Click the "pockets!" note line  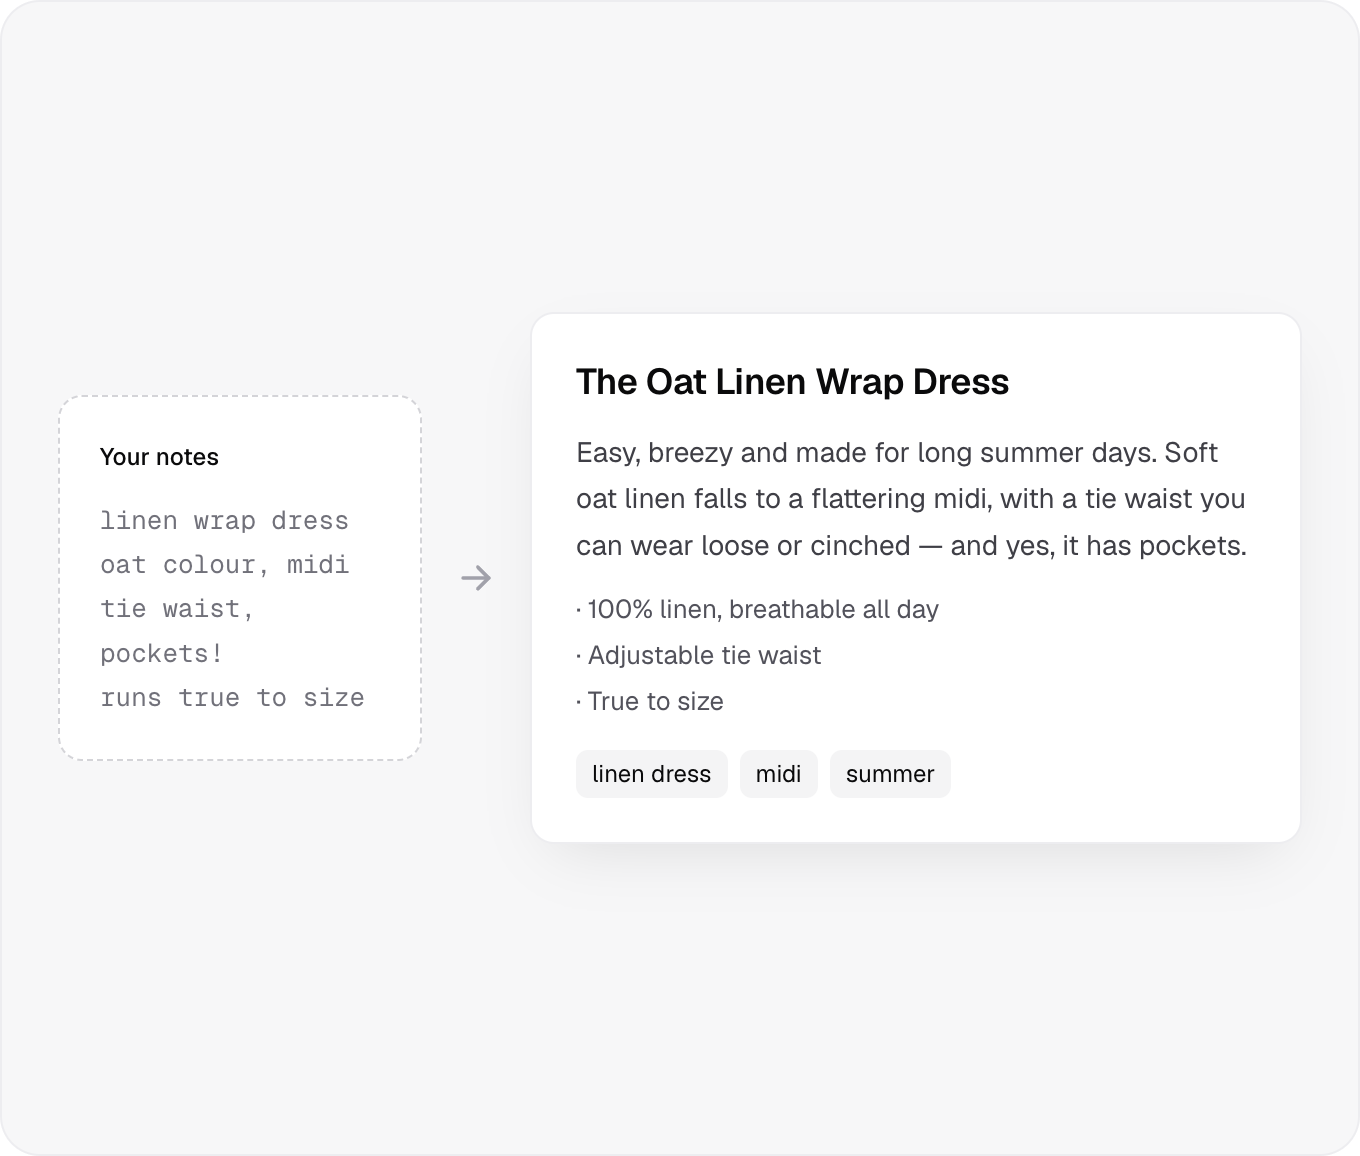tap(161, 654)
